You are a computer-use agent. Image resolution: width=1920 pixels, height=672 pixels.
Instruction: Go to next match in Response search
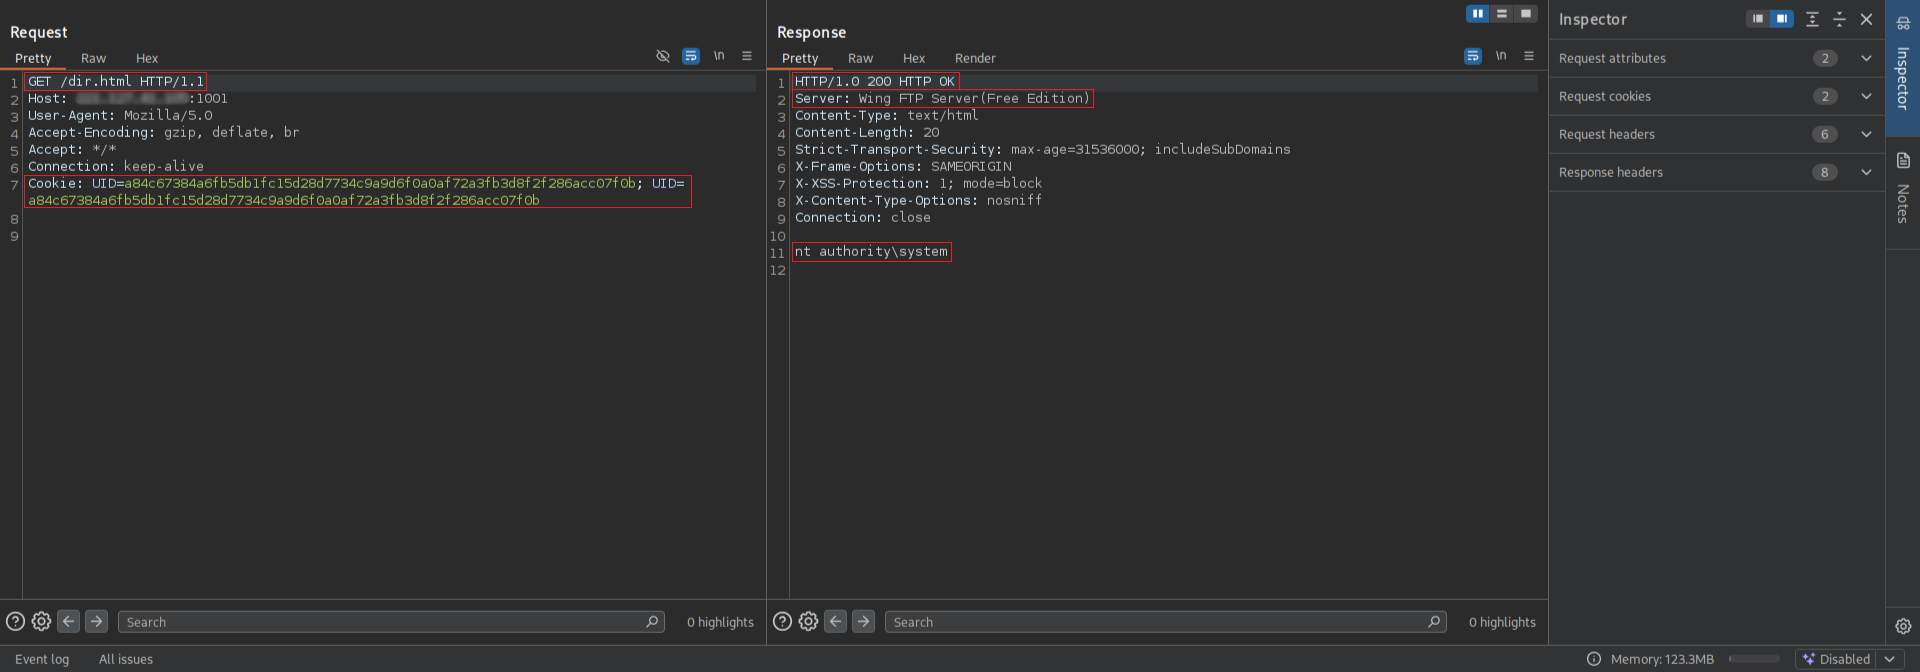click(863, 621)
